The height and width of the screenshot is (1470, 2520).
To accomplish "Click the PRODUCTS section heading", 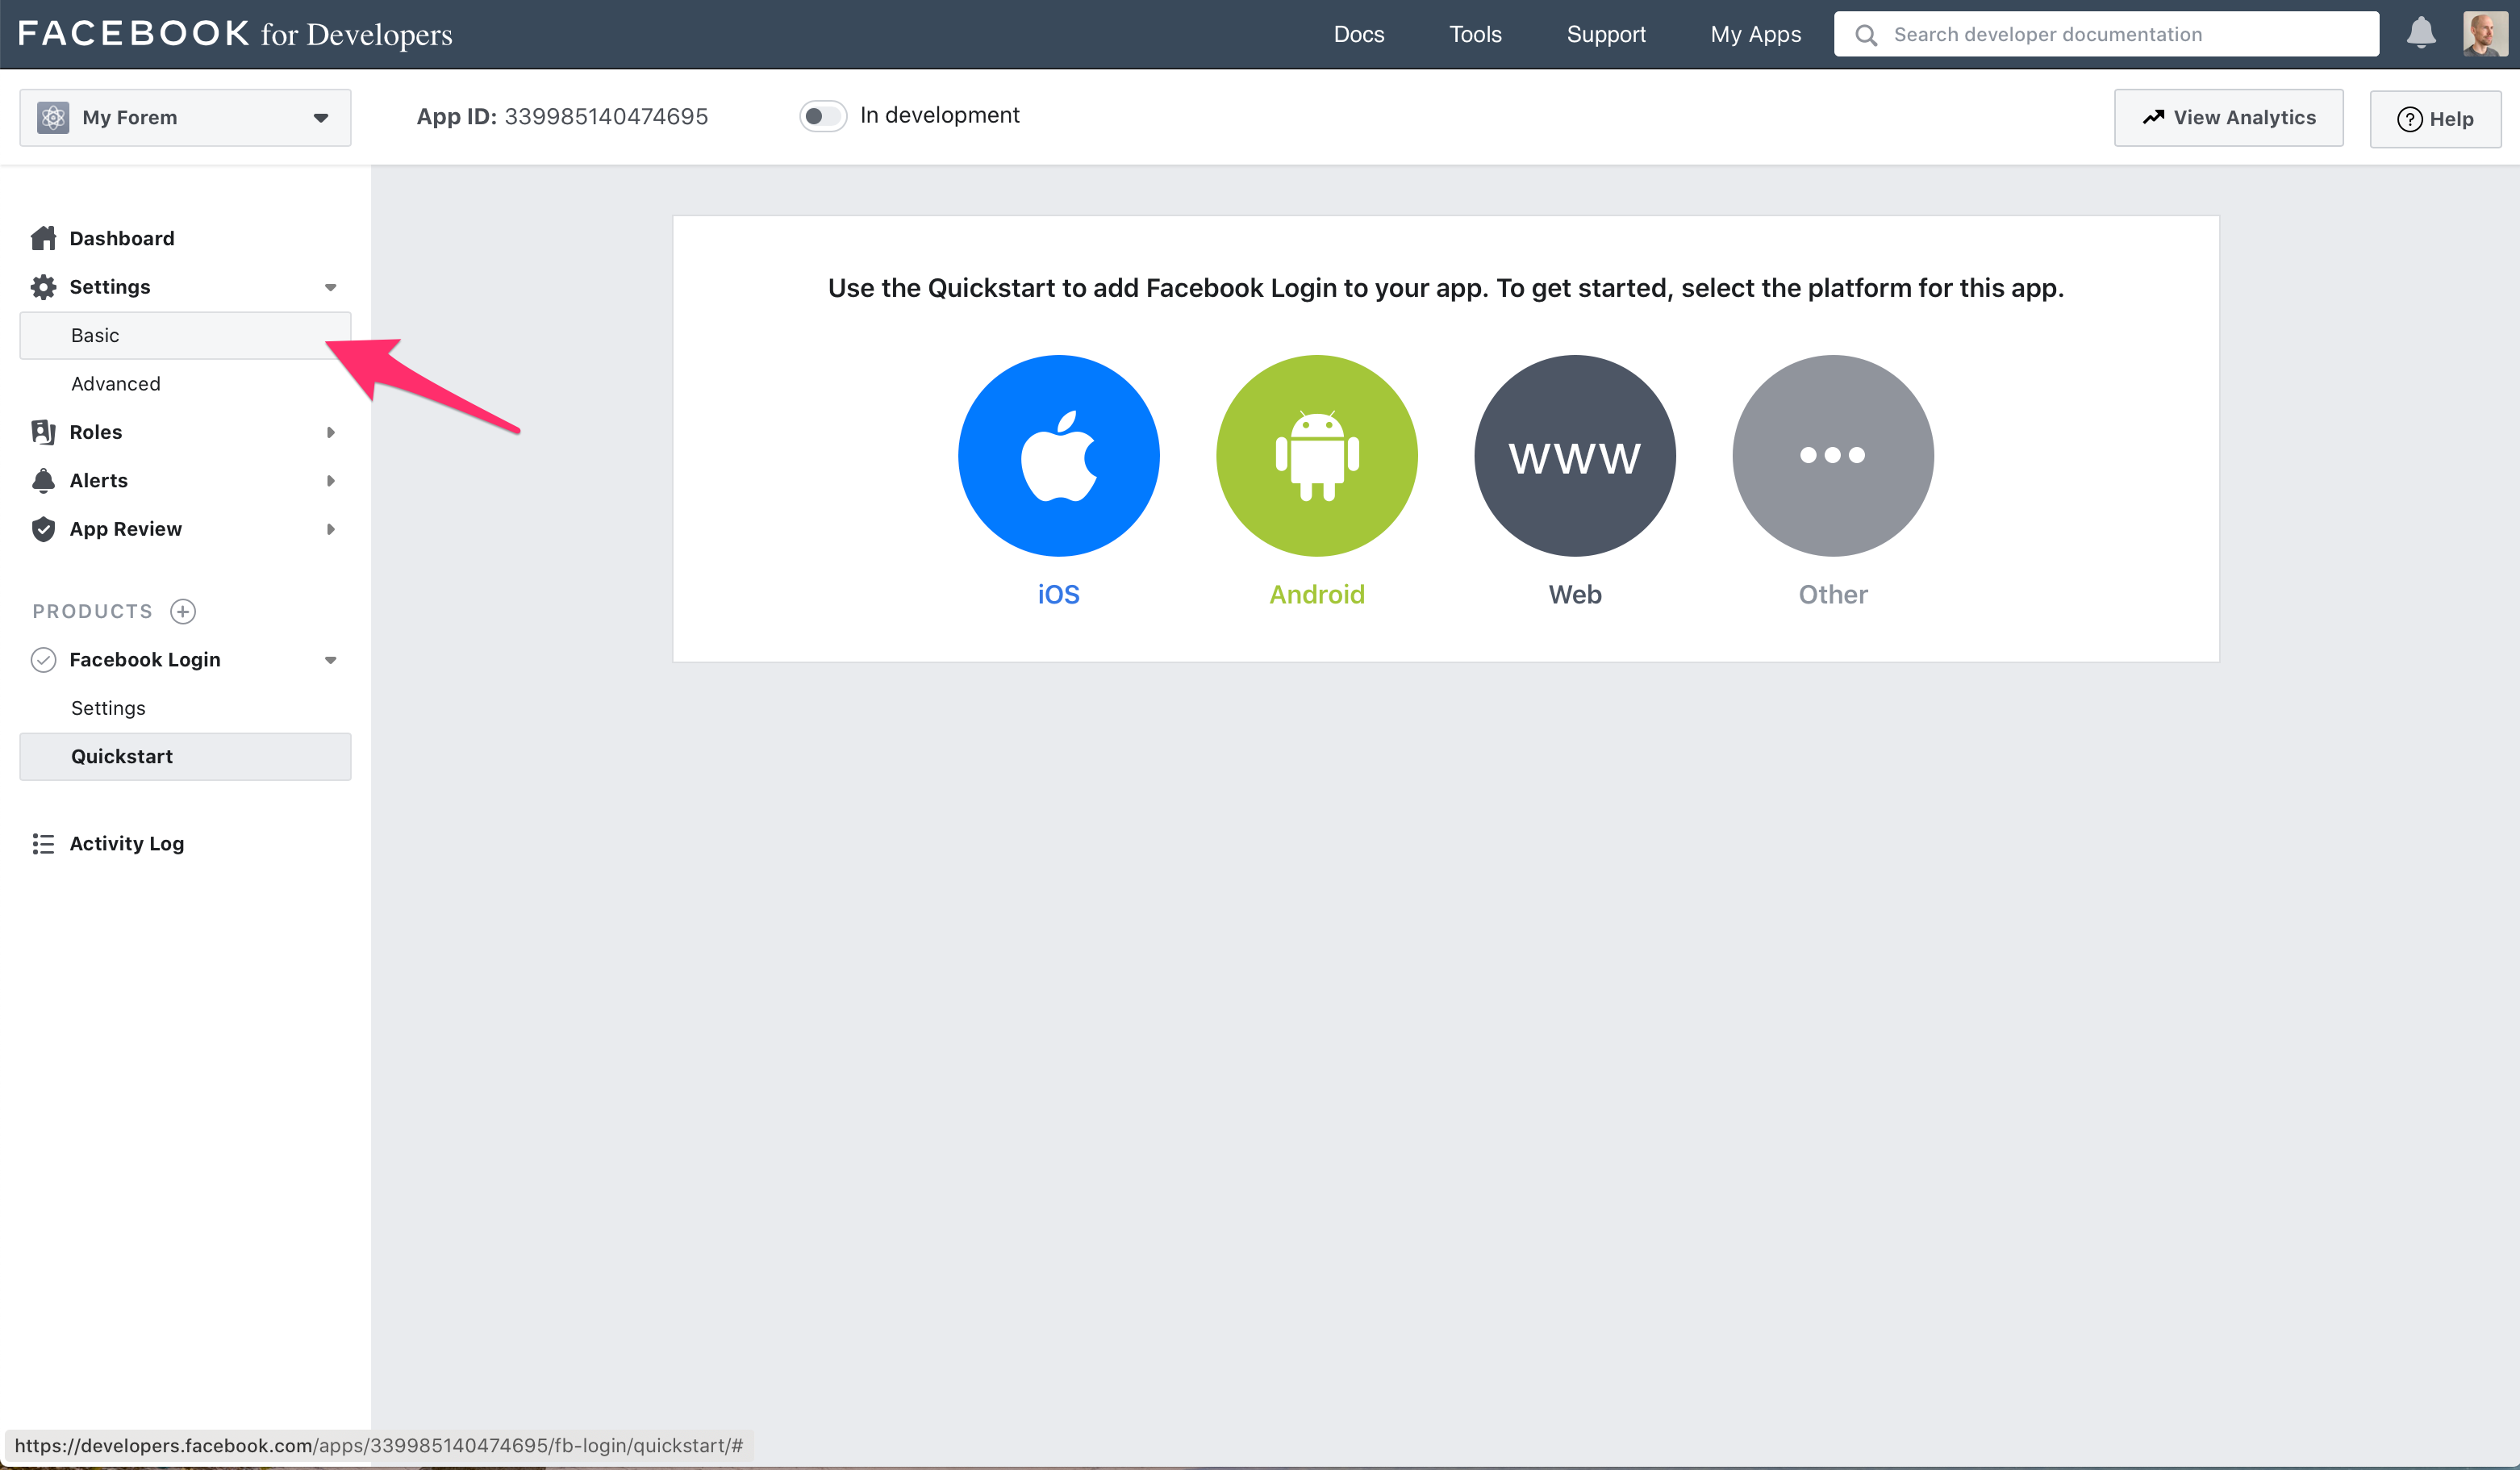I will (92, 611).
